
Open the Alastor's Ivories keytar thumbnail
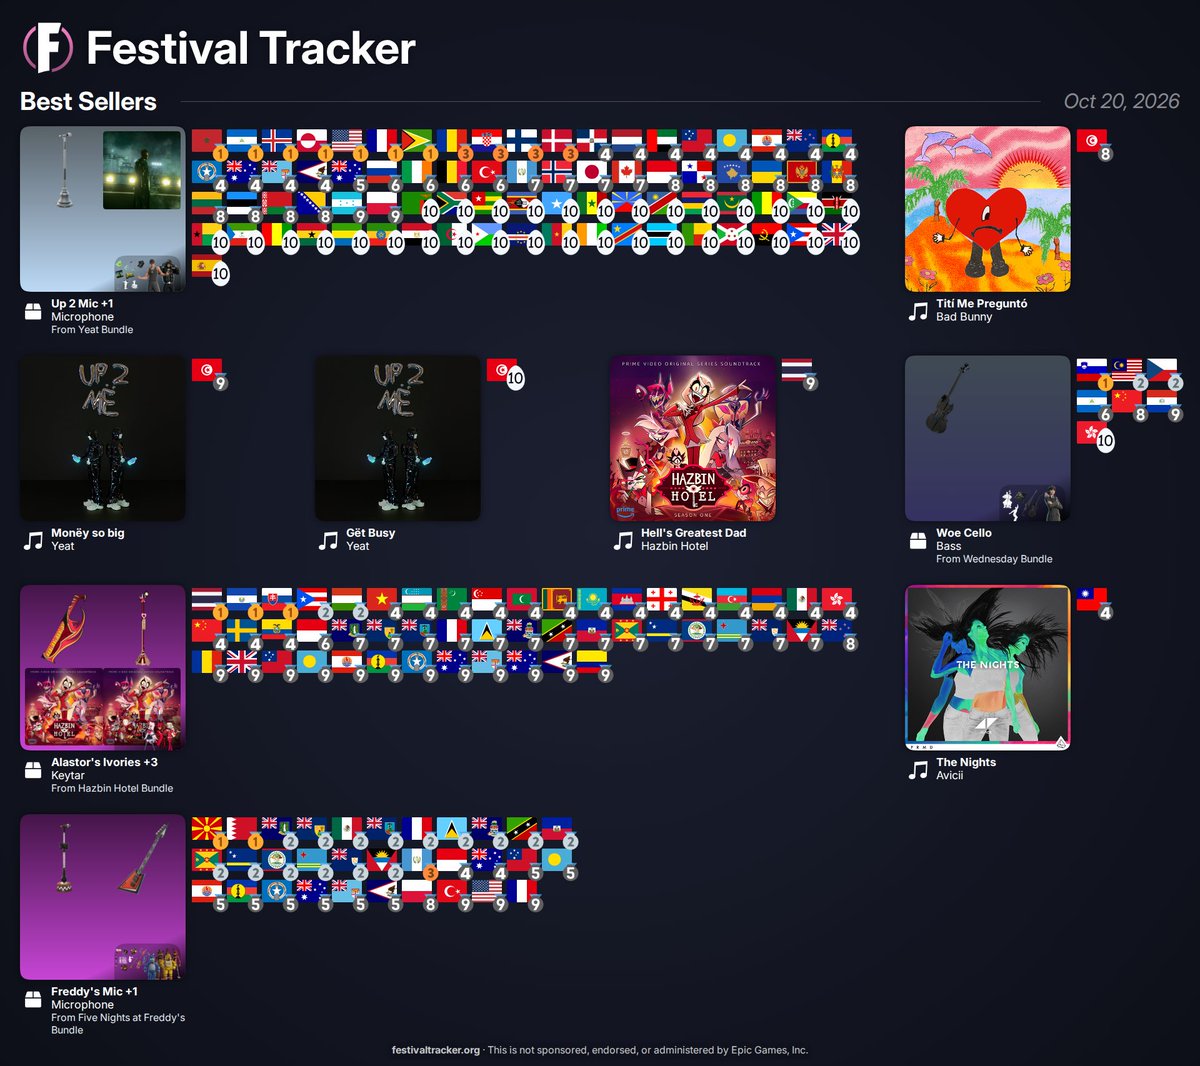pyautogui.click(x=103, y=667)
